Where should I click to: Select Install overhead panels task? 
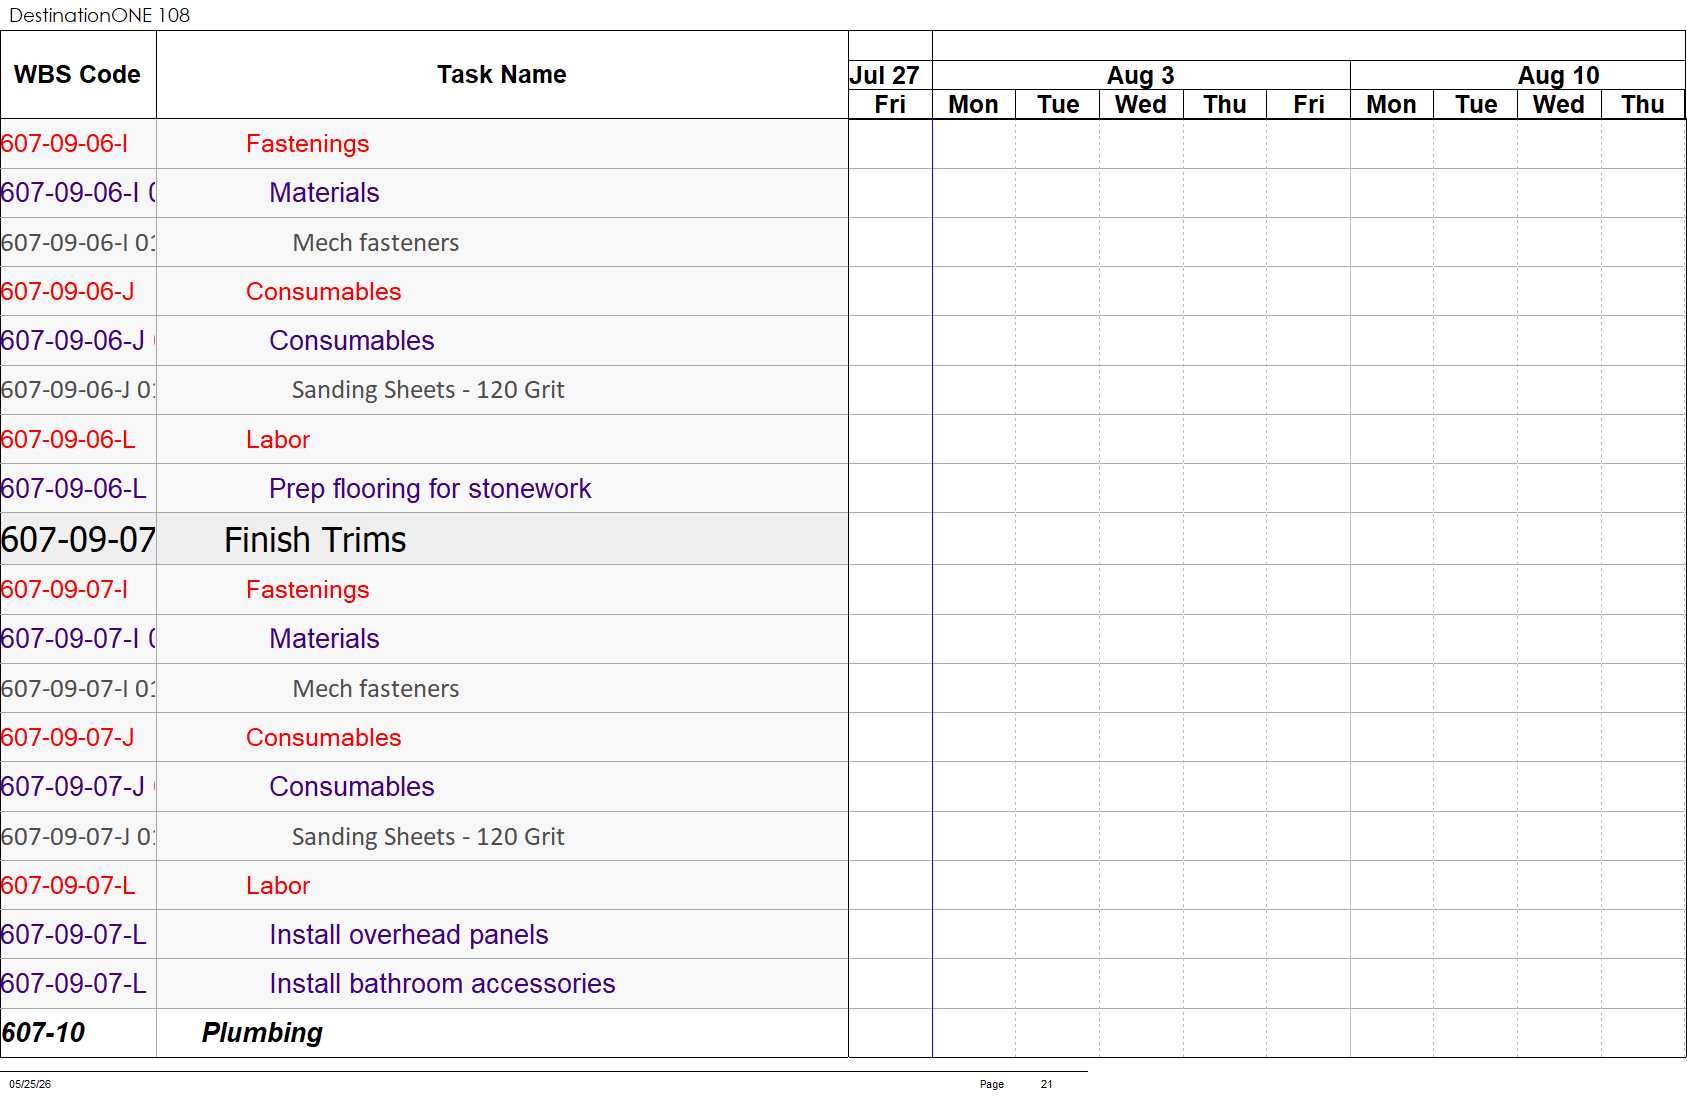(x=409, y=935)
